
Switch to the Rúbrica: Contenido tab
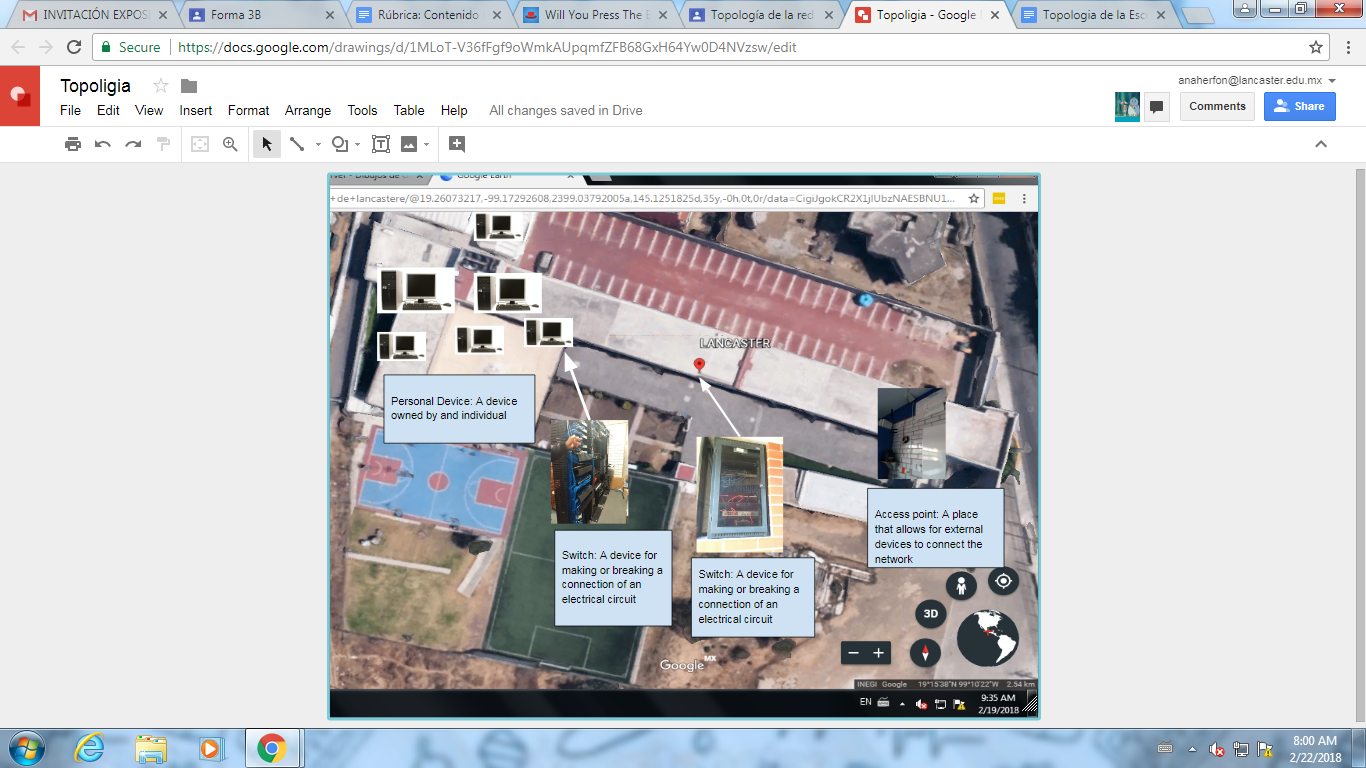[x=427, y=15]
